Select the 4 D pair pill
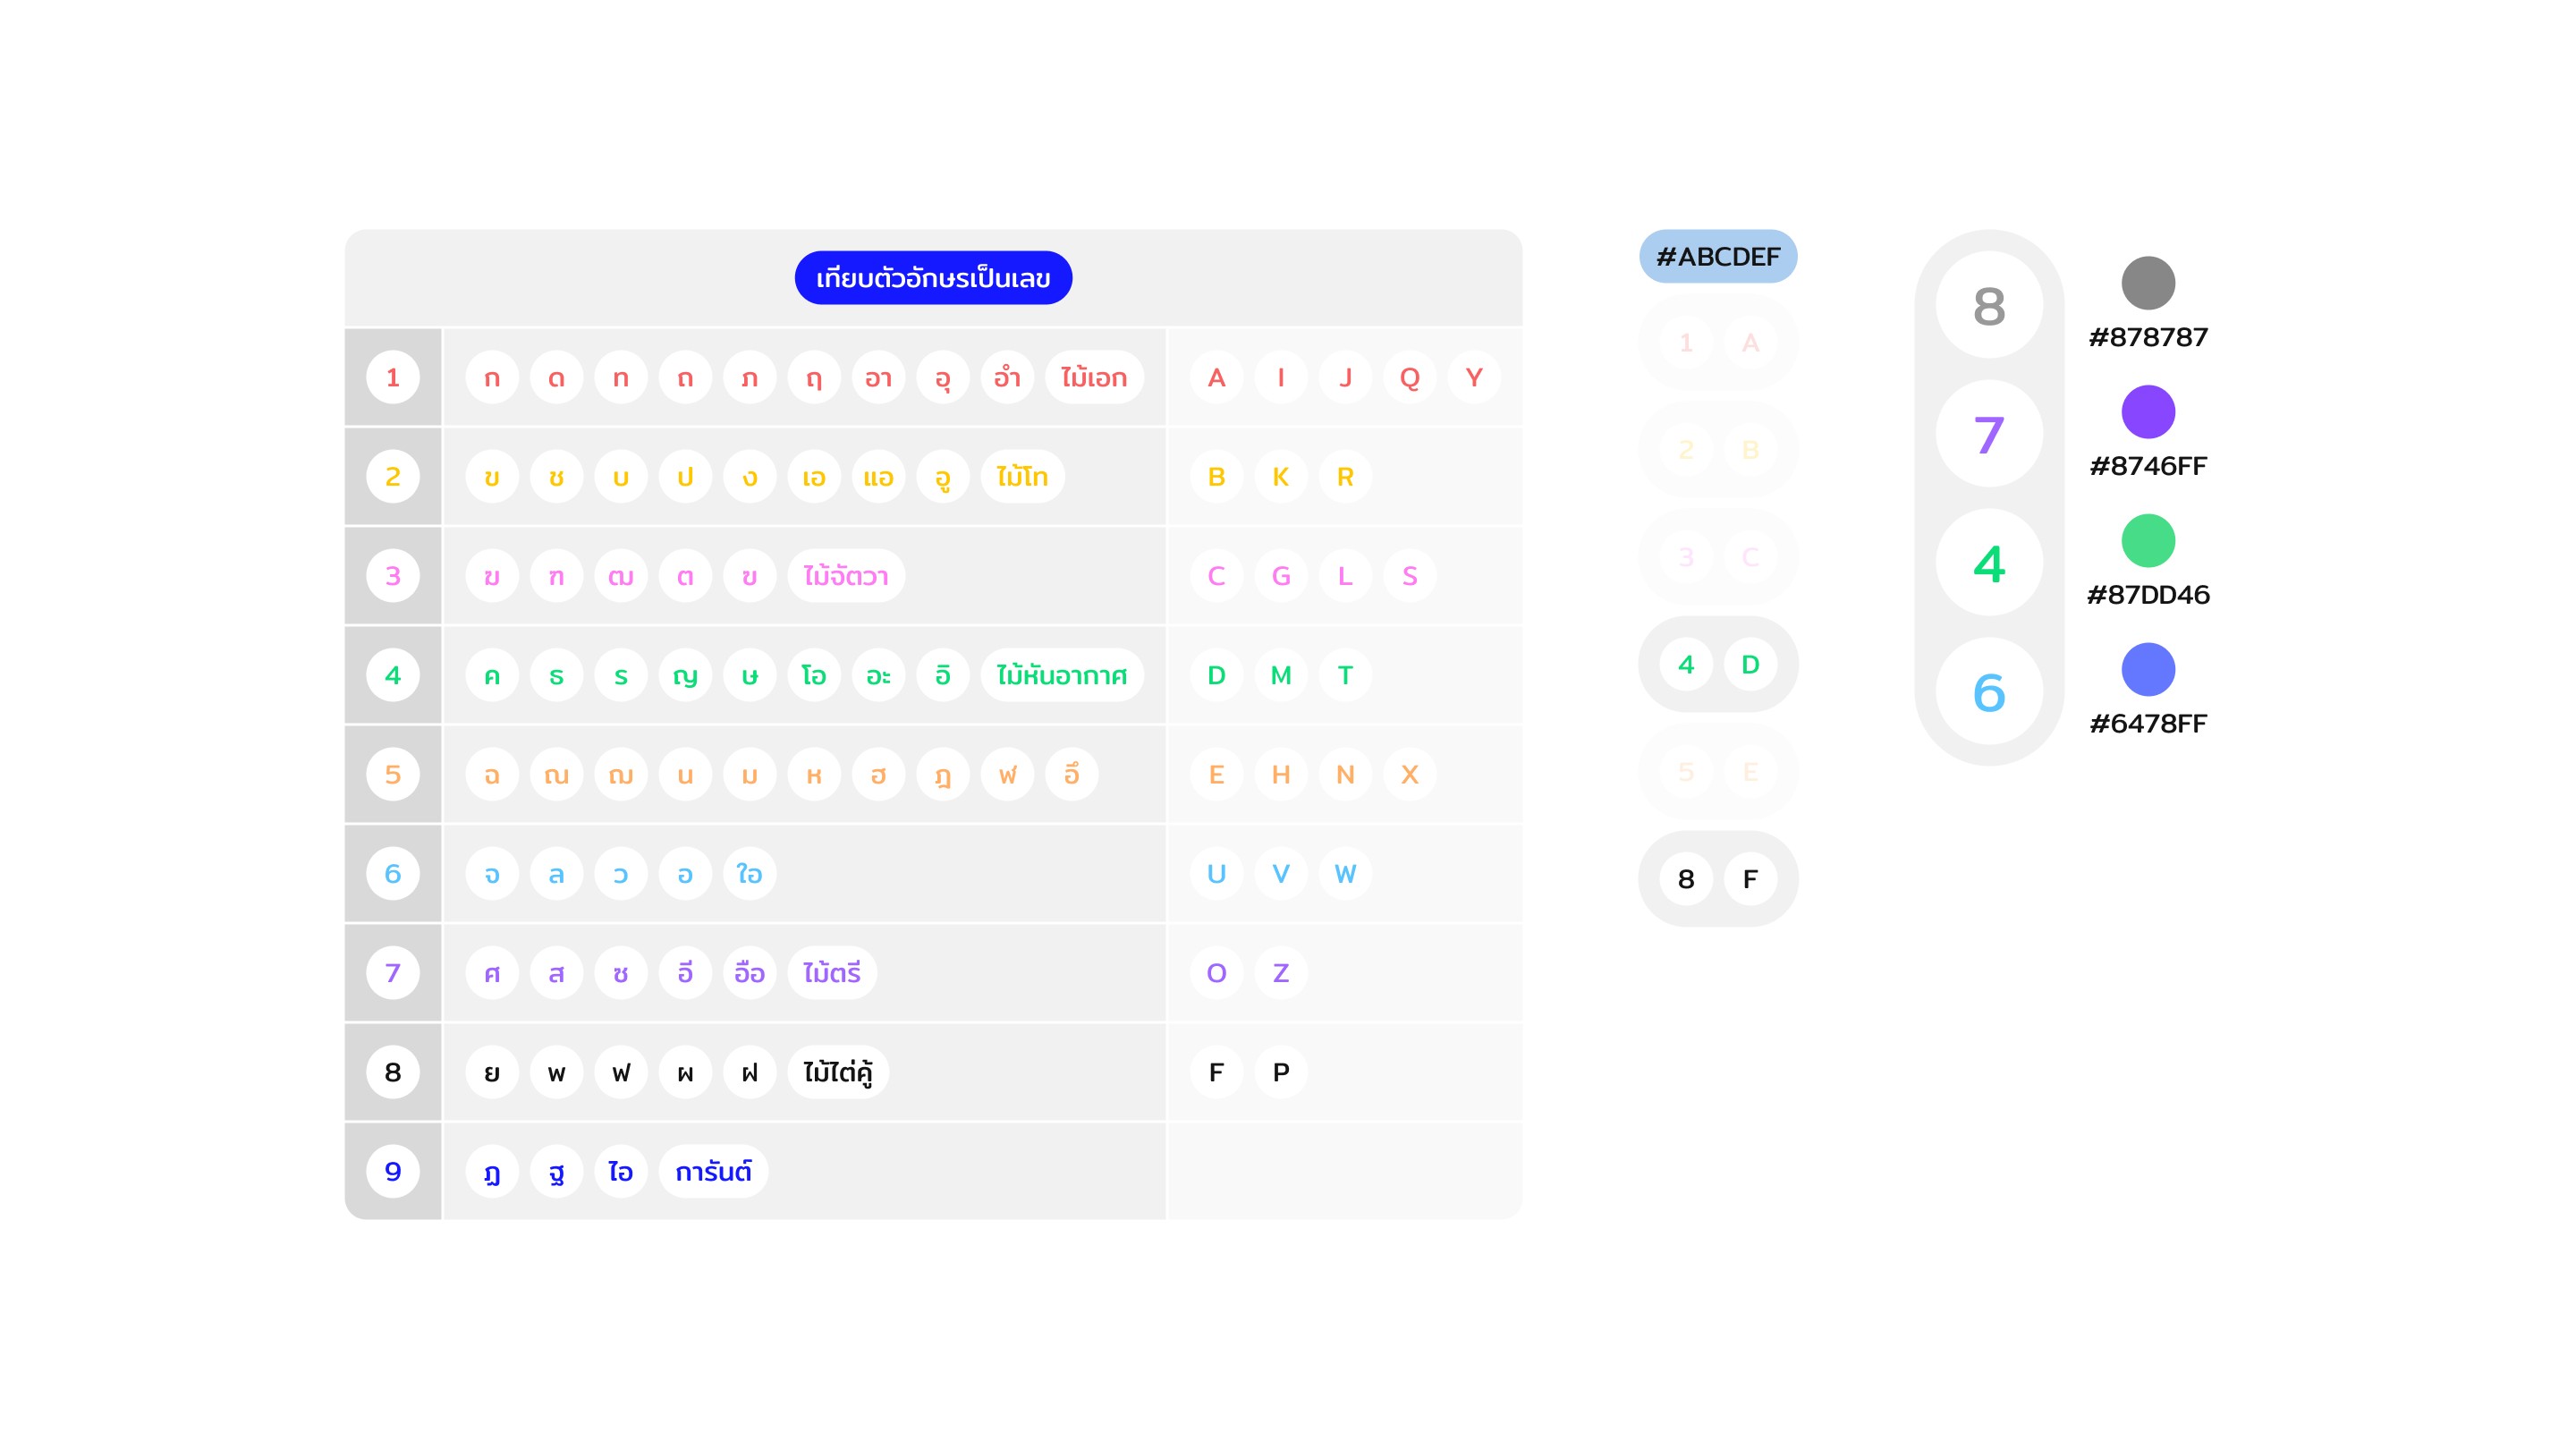This screenshot has width=2576, height=1449. coord(1717,664)
